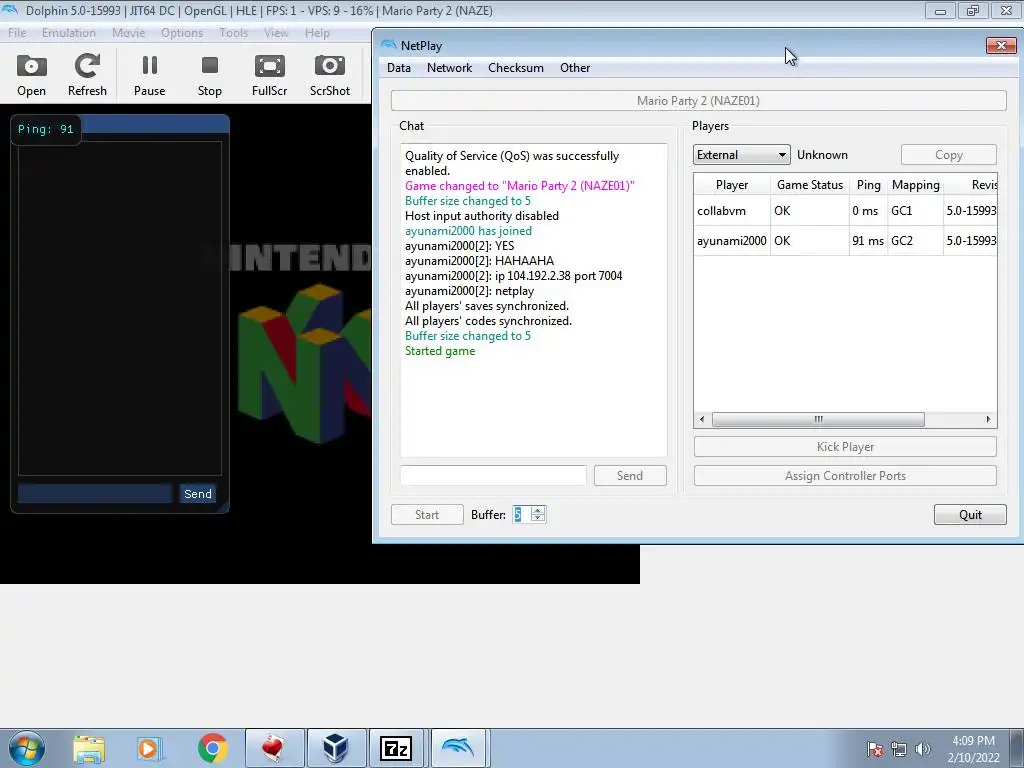Decrease buffer with the down arrow

click(537, 519)
